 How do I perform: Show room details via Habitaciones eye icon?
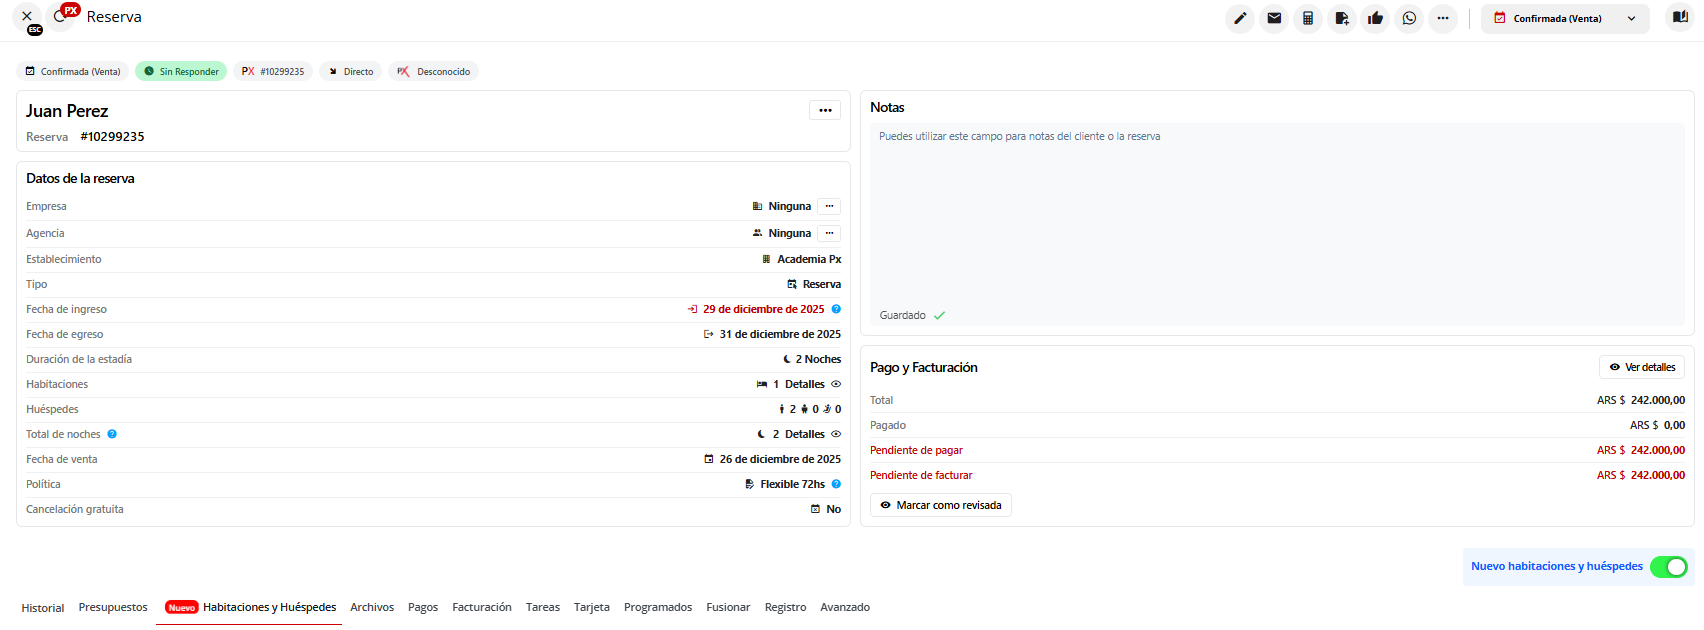click(x=836, y=384)
